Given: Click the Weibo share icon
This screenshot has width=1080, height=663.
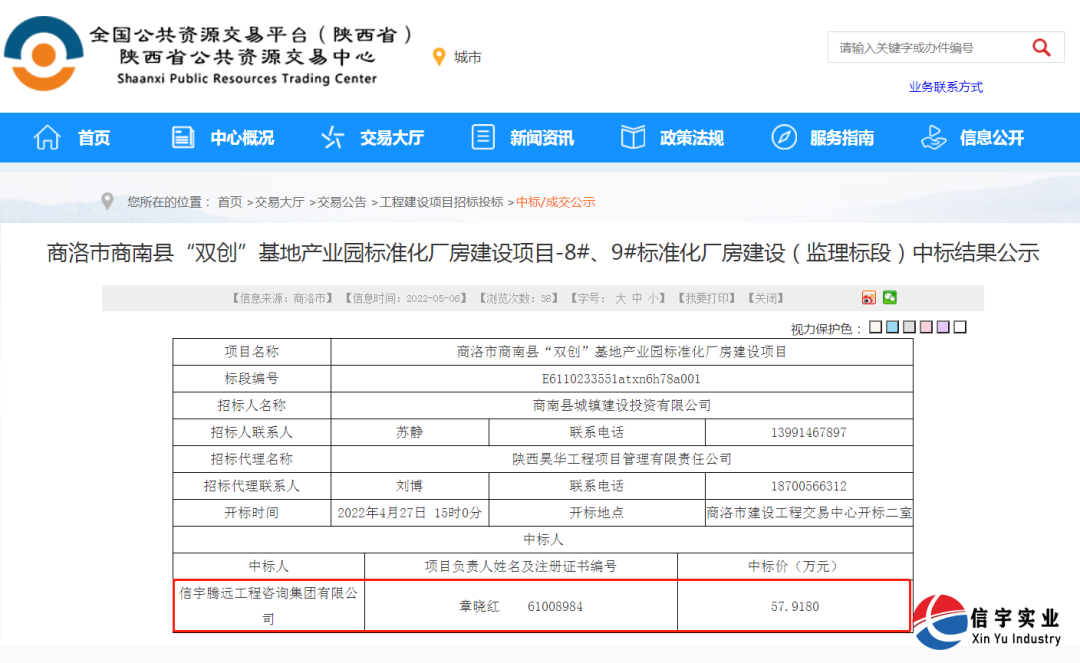Looking at the screenshot, I should 869,298.
